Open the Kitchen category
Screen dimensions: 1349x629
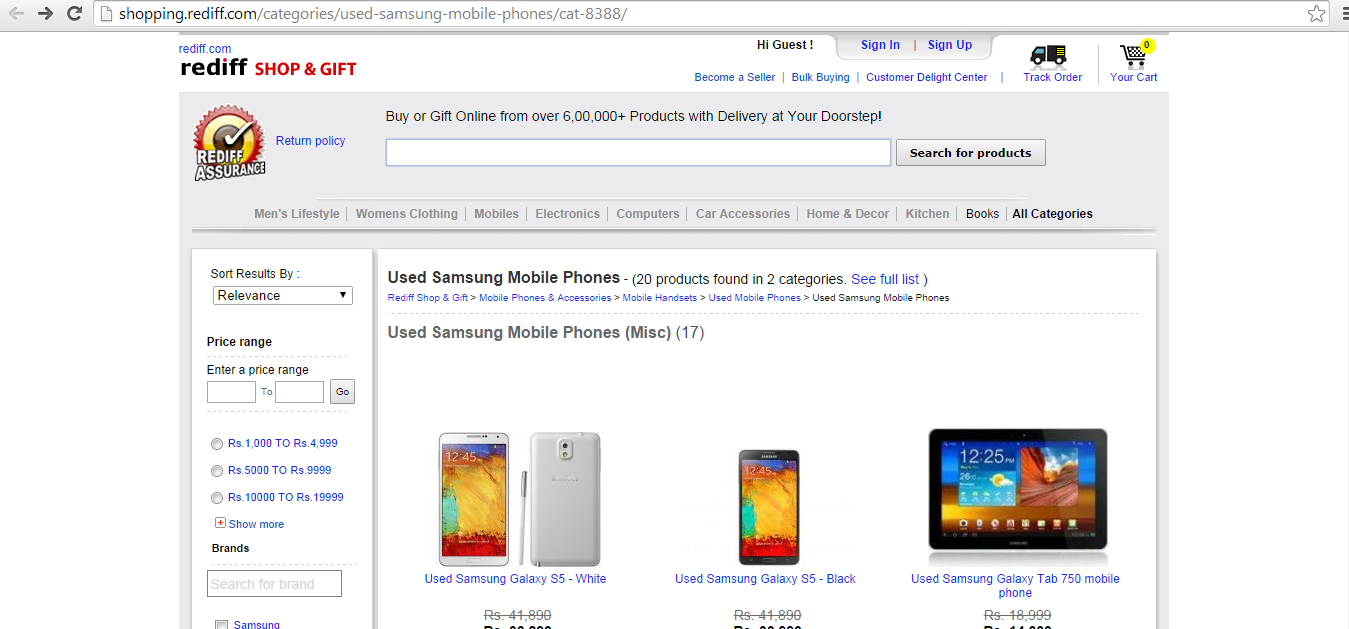[x=927, y=214]
